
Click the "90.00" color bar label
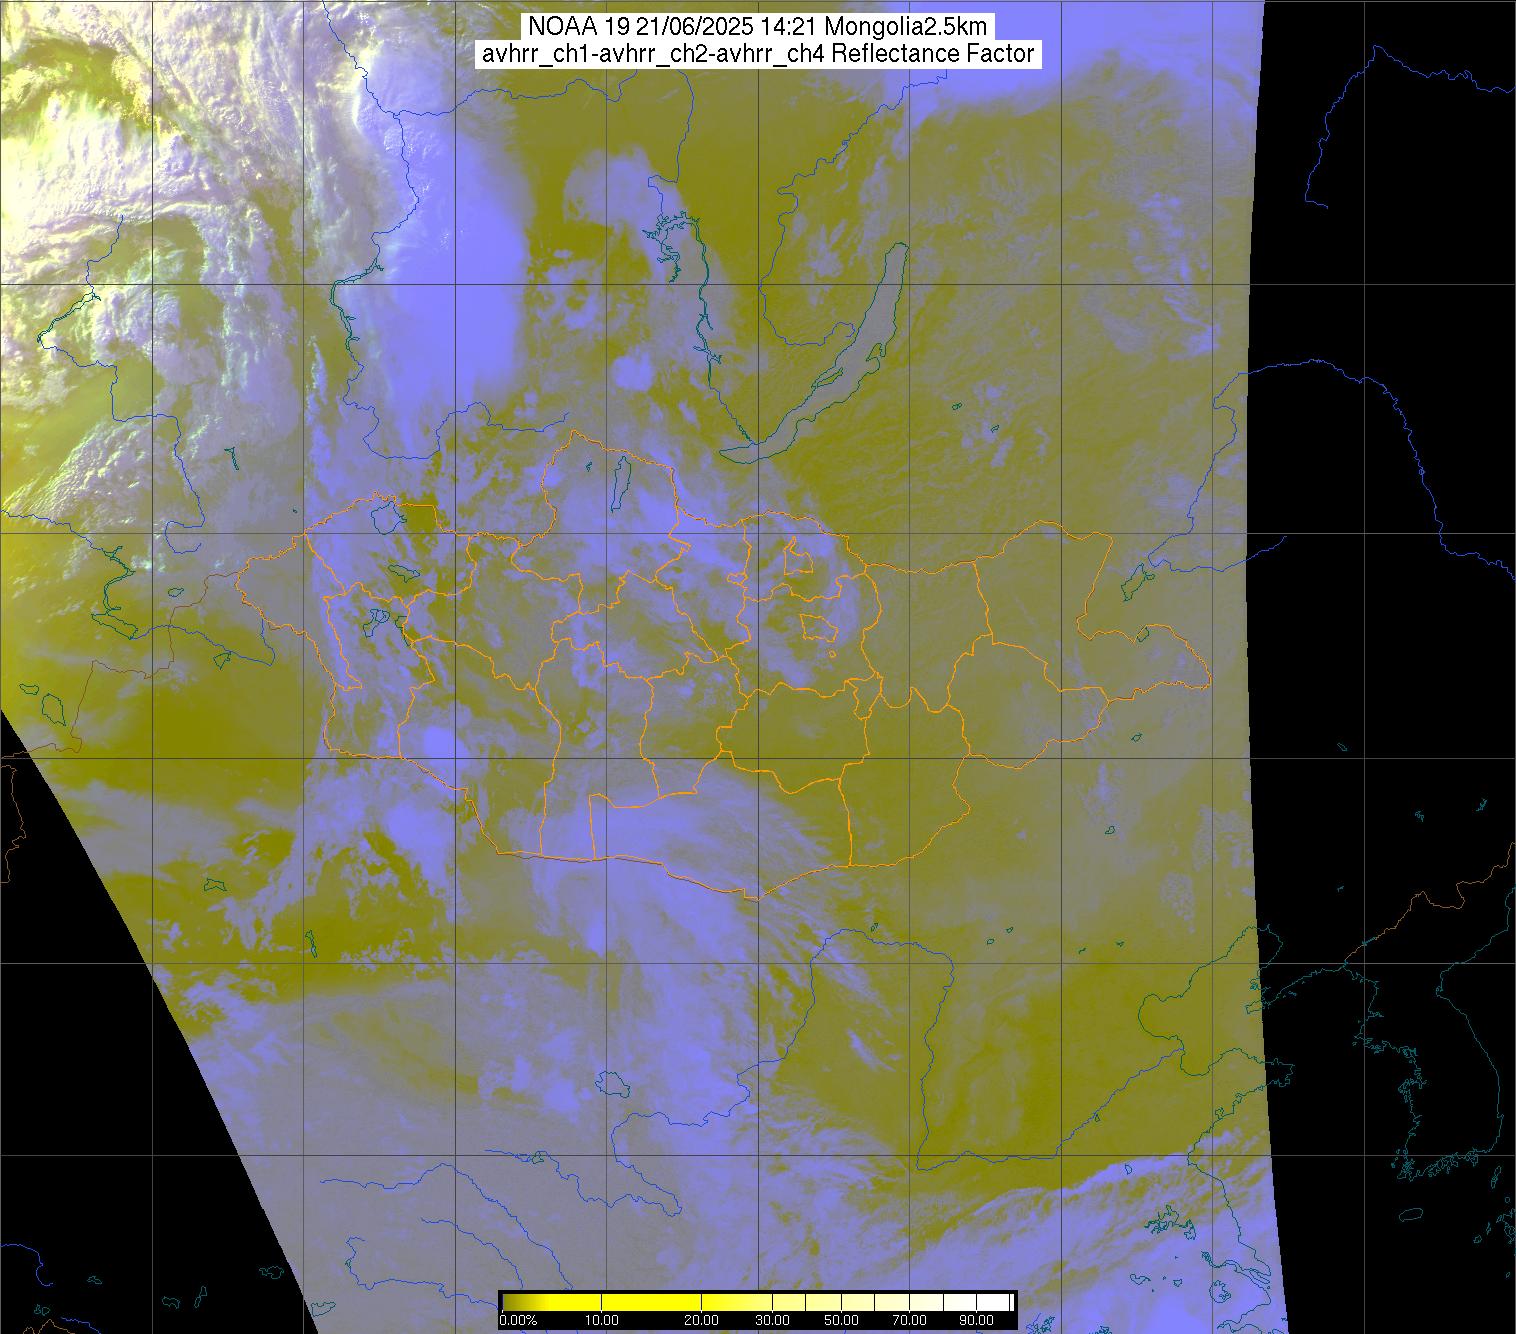click(x=976, y=1320)
